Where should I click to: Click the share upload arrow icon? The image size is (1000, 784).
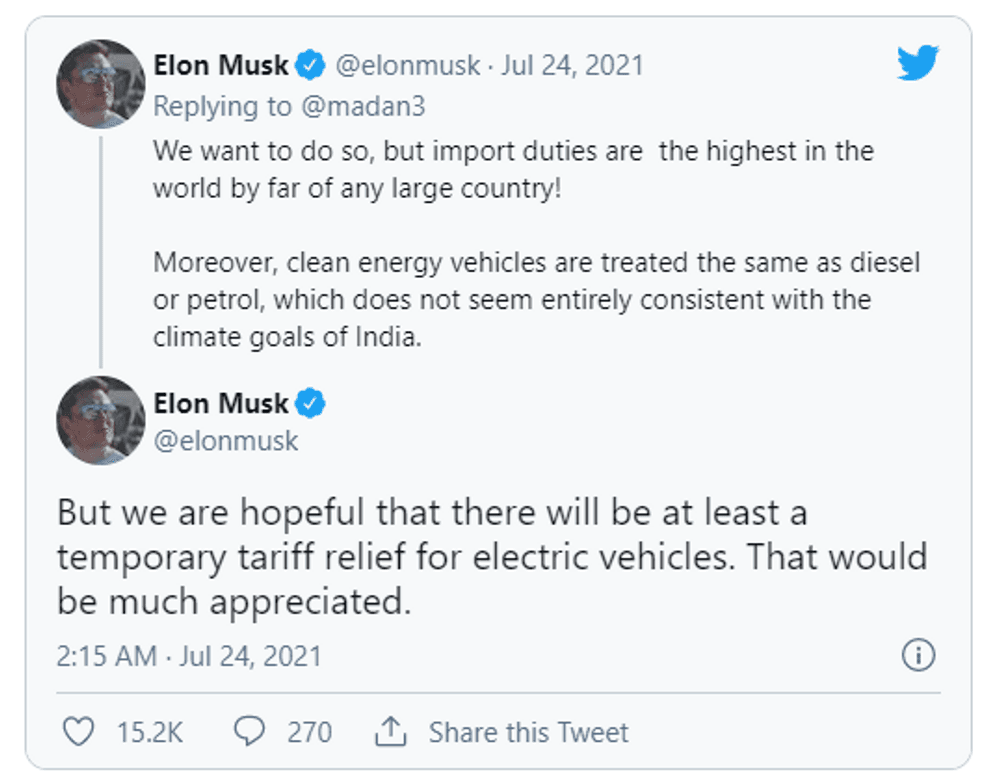click(x=391, y=732)
